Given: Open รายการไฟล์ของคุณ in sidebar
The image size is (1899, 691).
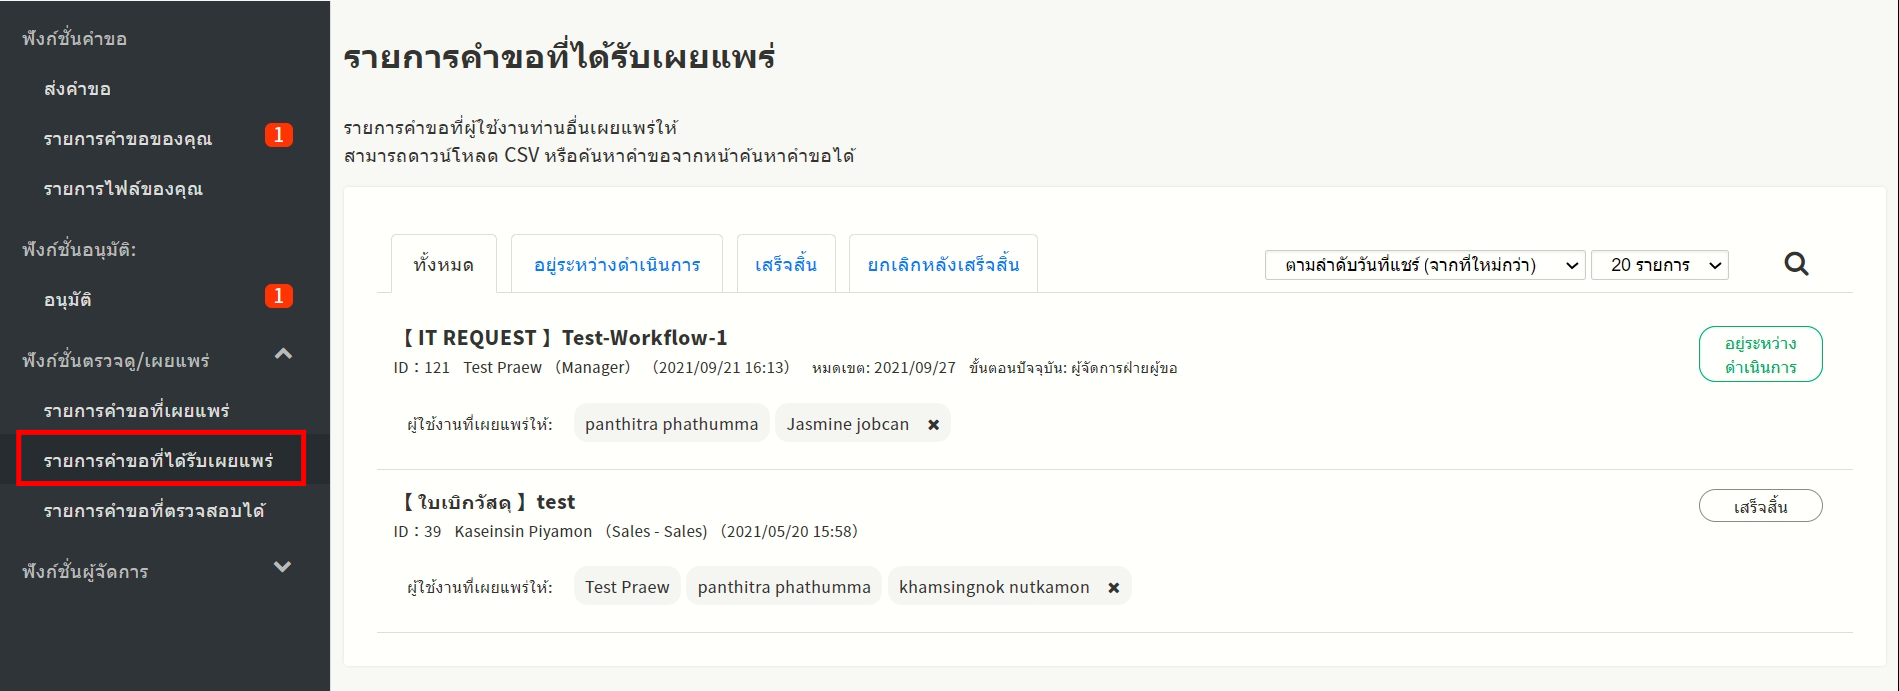Looking at the screenshot, I should point(123,189).
